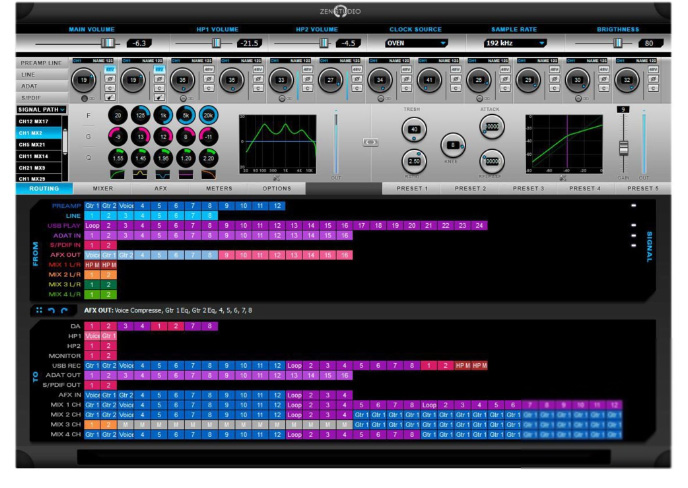Select the low-cut EQ filter shape icon
Image resolution: width=688 pixels, height=488 pixels.
pos(119,174)
